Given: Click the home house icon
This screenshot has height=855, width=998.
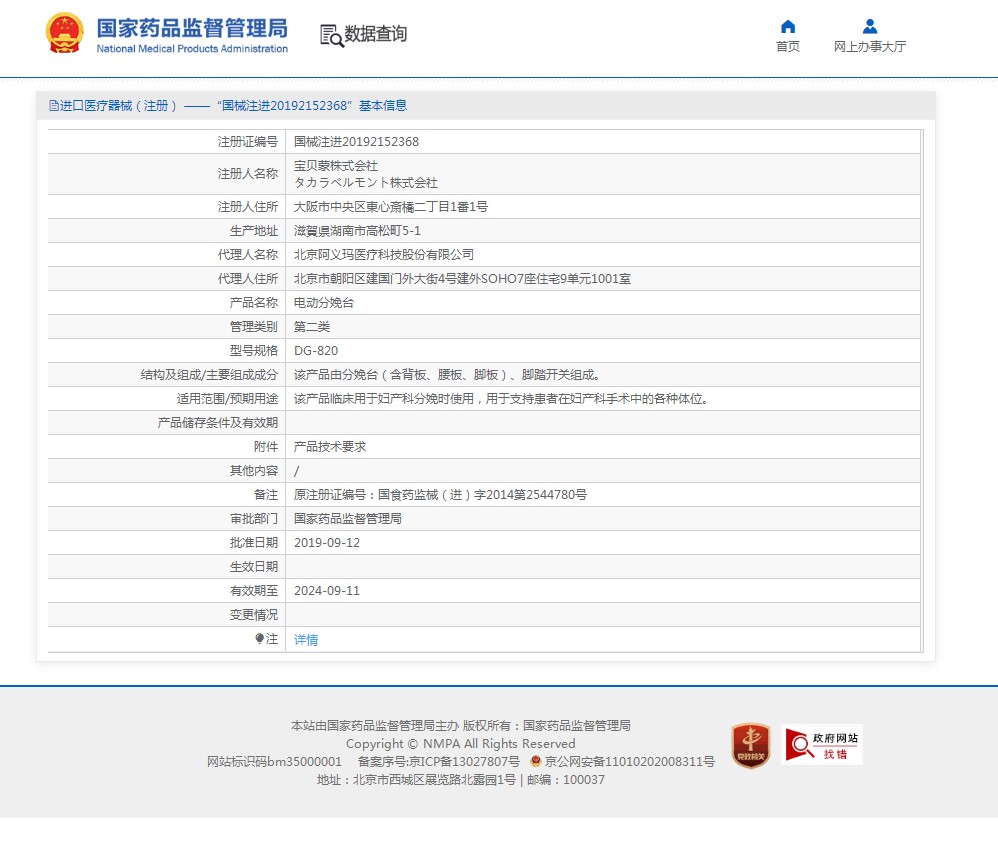Looking at the screenshot, I should click(x=788, y=26).
